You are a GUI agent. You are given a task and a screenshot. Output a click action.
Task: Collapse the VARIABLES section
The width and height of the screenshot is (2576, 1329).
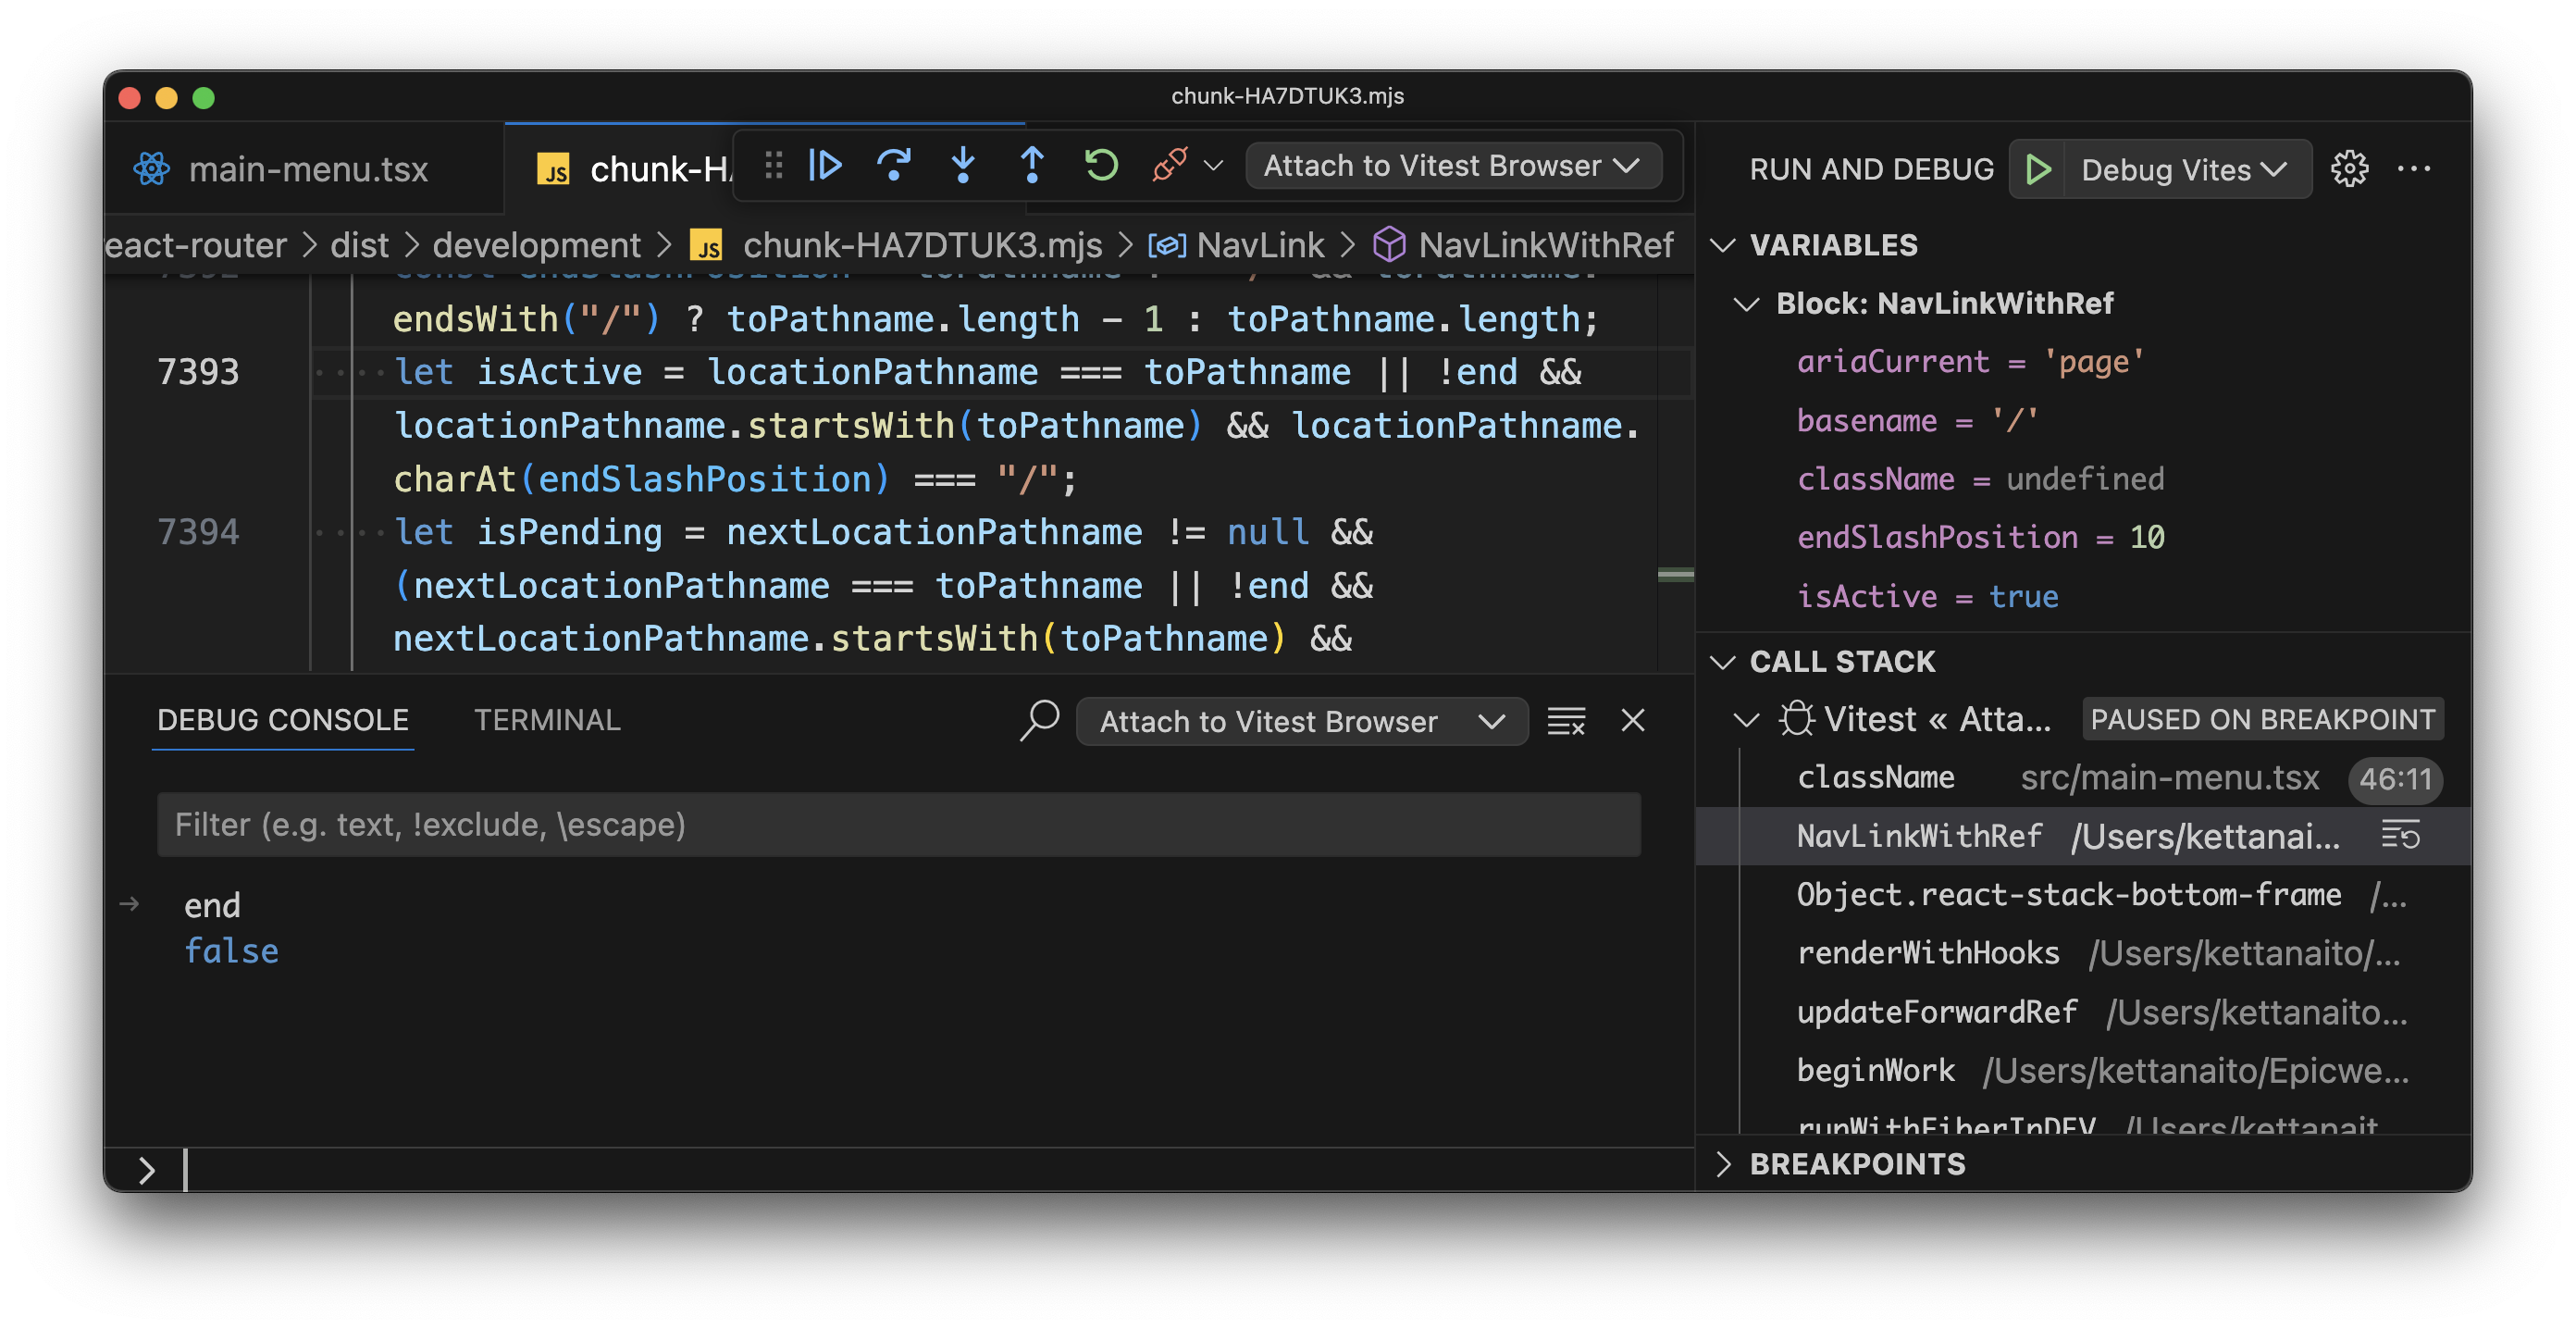pyautogui.click(x=1722, y=245)
